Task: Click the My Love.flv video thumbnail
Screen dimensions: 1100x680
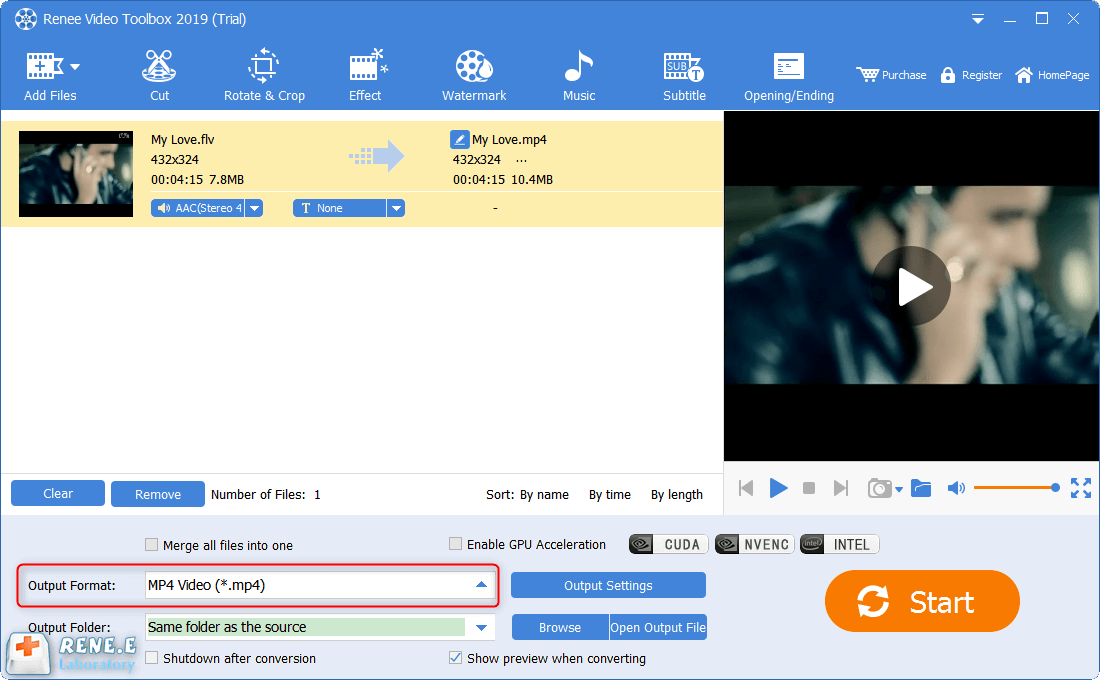Action: [76, 173]
